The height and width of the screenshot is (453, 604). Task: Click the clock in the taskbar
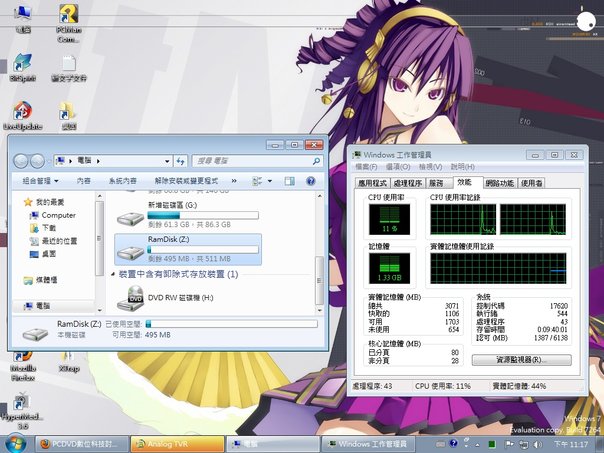point(571,444)
